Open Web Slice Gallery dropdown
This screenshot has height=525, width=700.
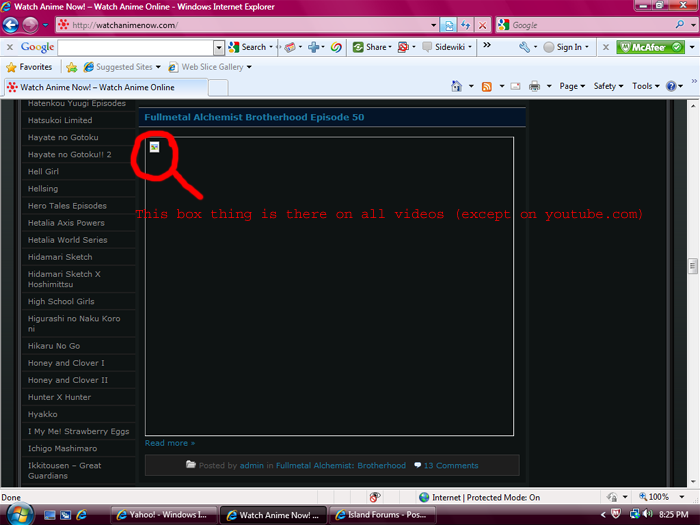[210, 67]
